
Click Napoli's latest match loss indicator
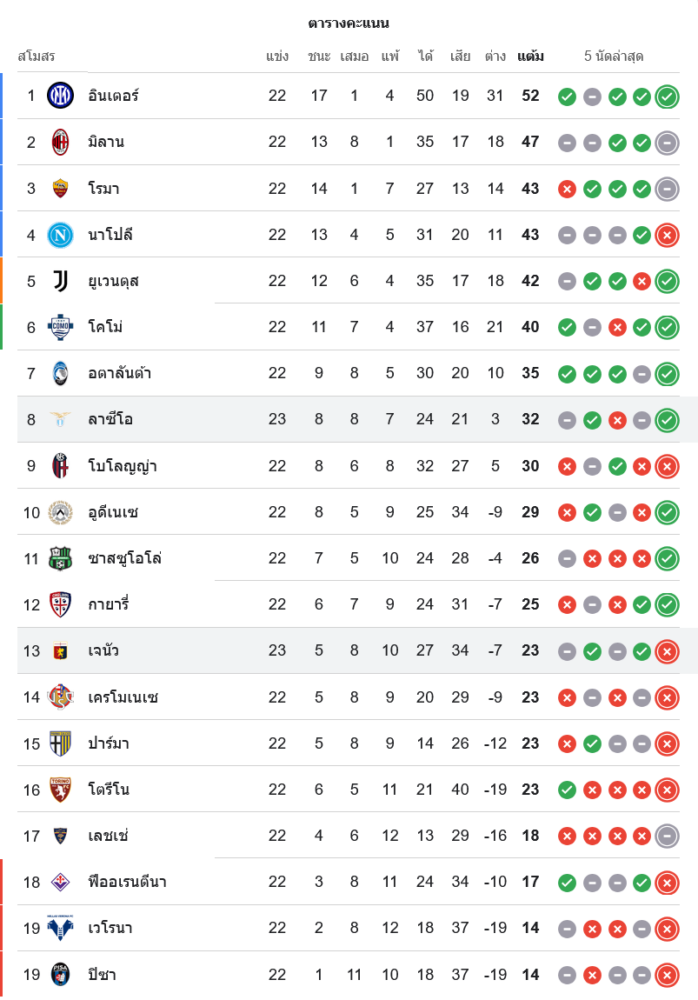pos(667,235)
